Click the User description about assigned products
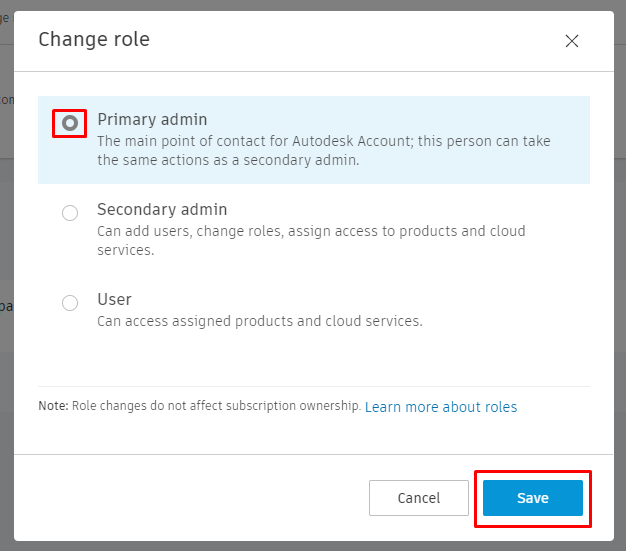The height and width of the screenshot is (551, 626). (x=259, y=321)
